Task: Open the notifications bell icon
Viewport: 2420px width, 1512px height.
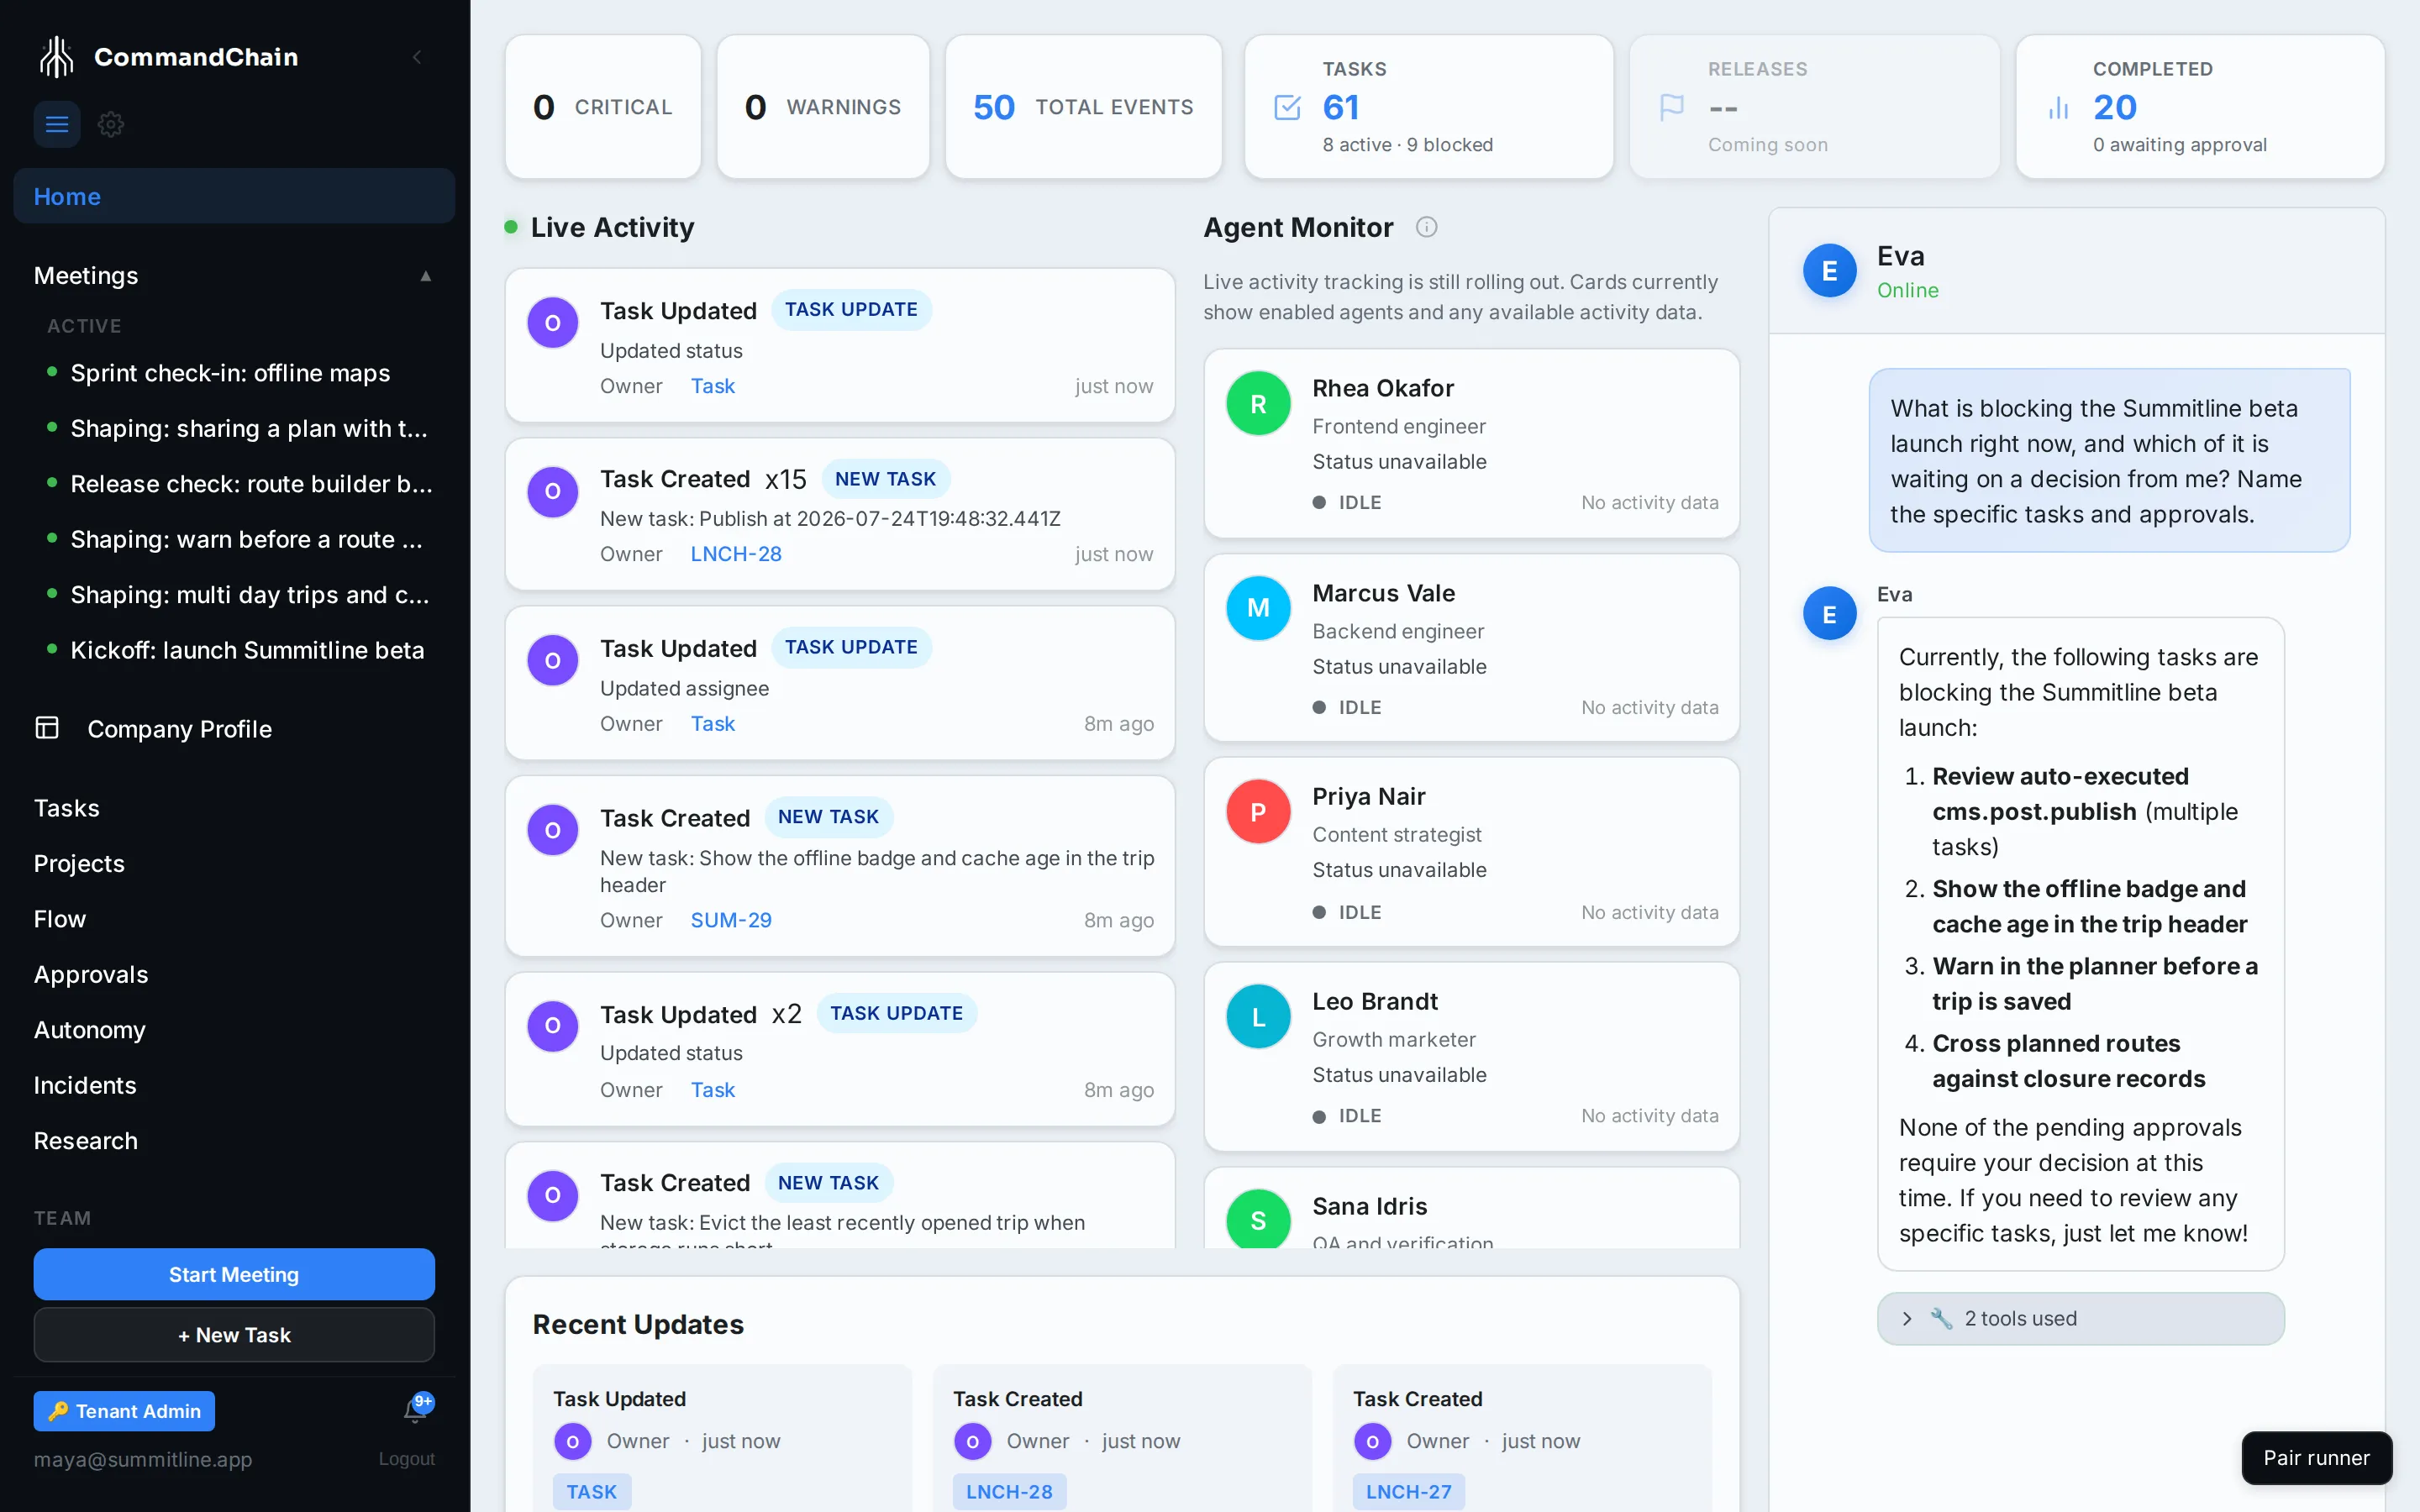Action: click(x=416, y=1410)
